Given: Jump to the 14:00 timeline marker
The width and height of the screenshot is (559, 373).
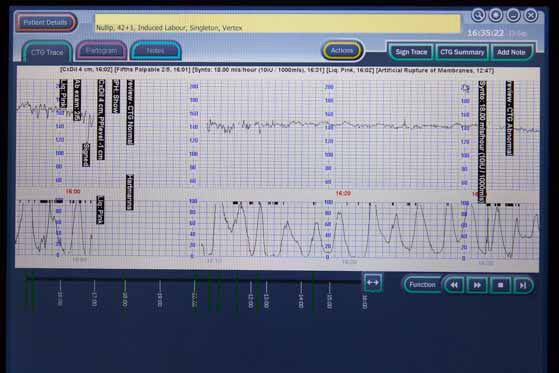Looking at the screenshot, I should coord(301,295).
